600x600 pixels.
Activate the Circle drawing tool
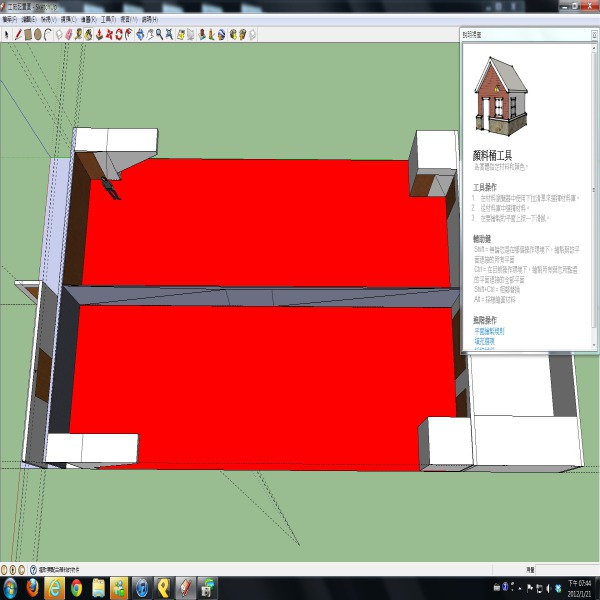tap(37, 34)
